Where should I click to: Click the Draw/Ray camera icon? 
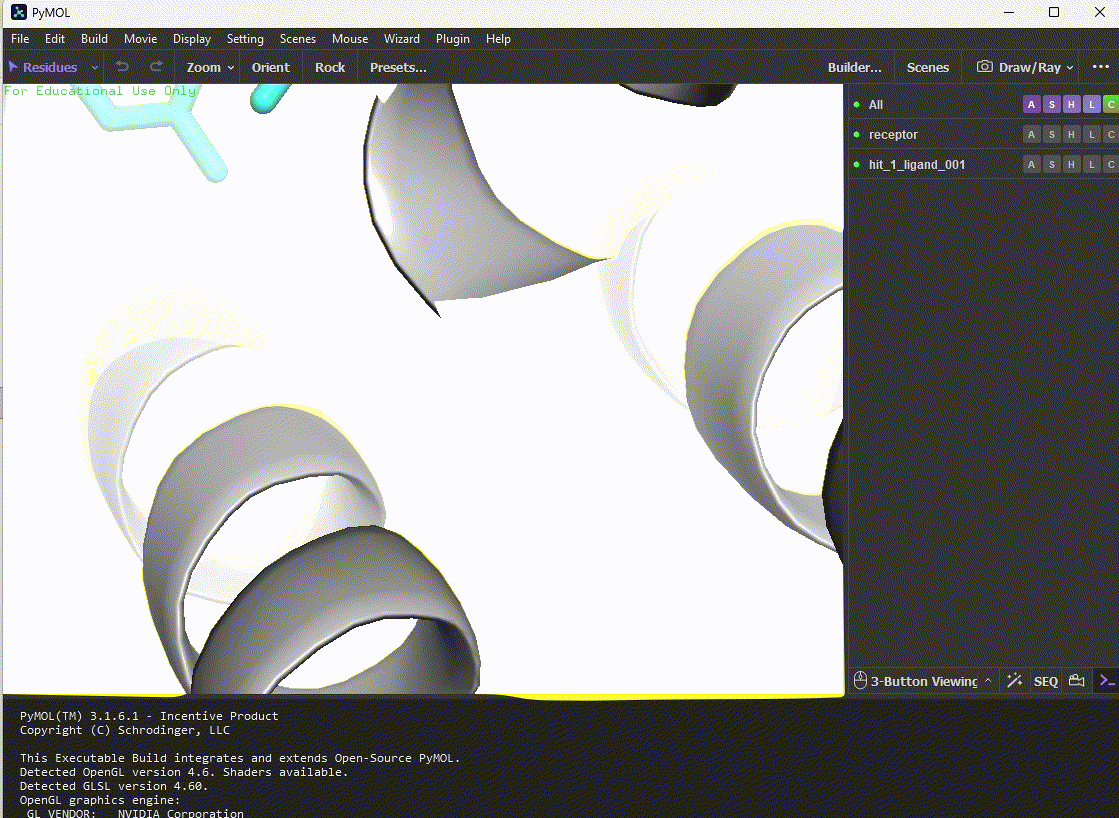984,66
